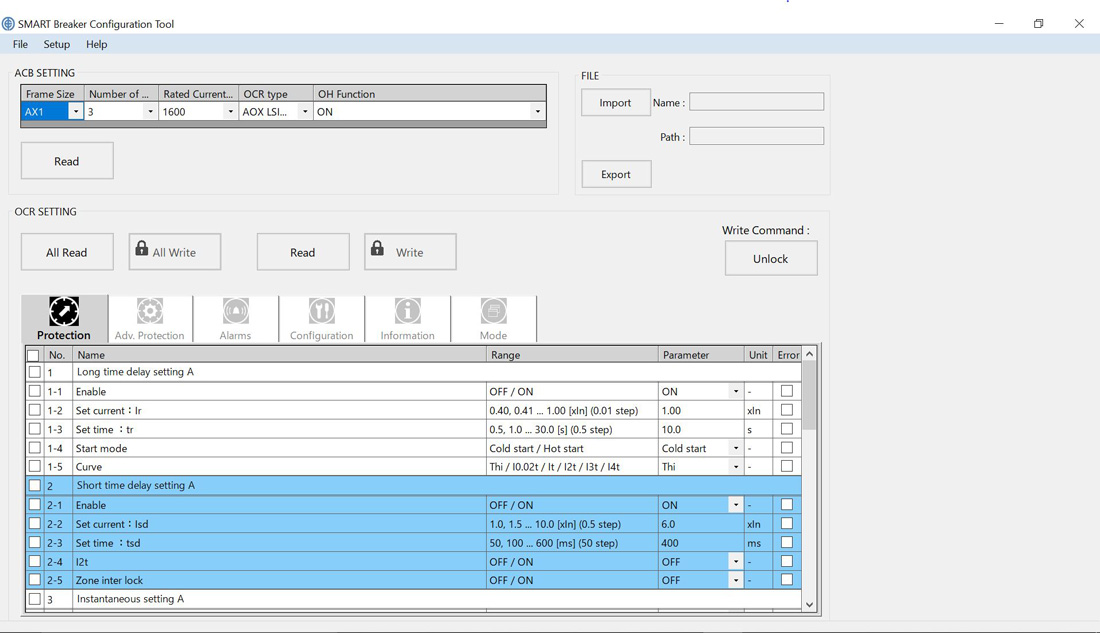Click the table vertical scrollbar thumb

coord(810,395)
